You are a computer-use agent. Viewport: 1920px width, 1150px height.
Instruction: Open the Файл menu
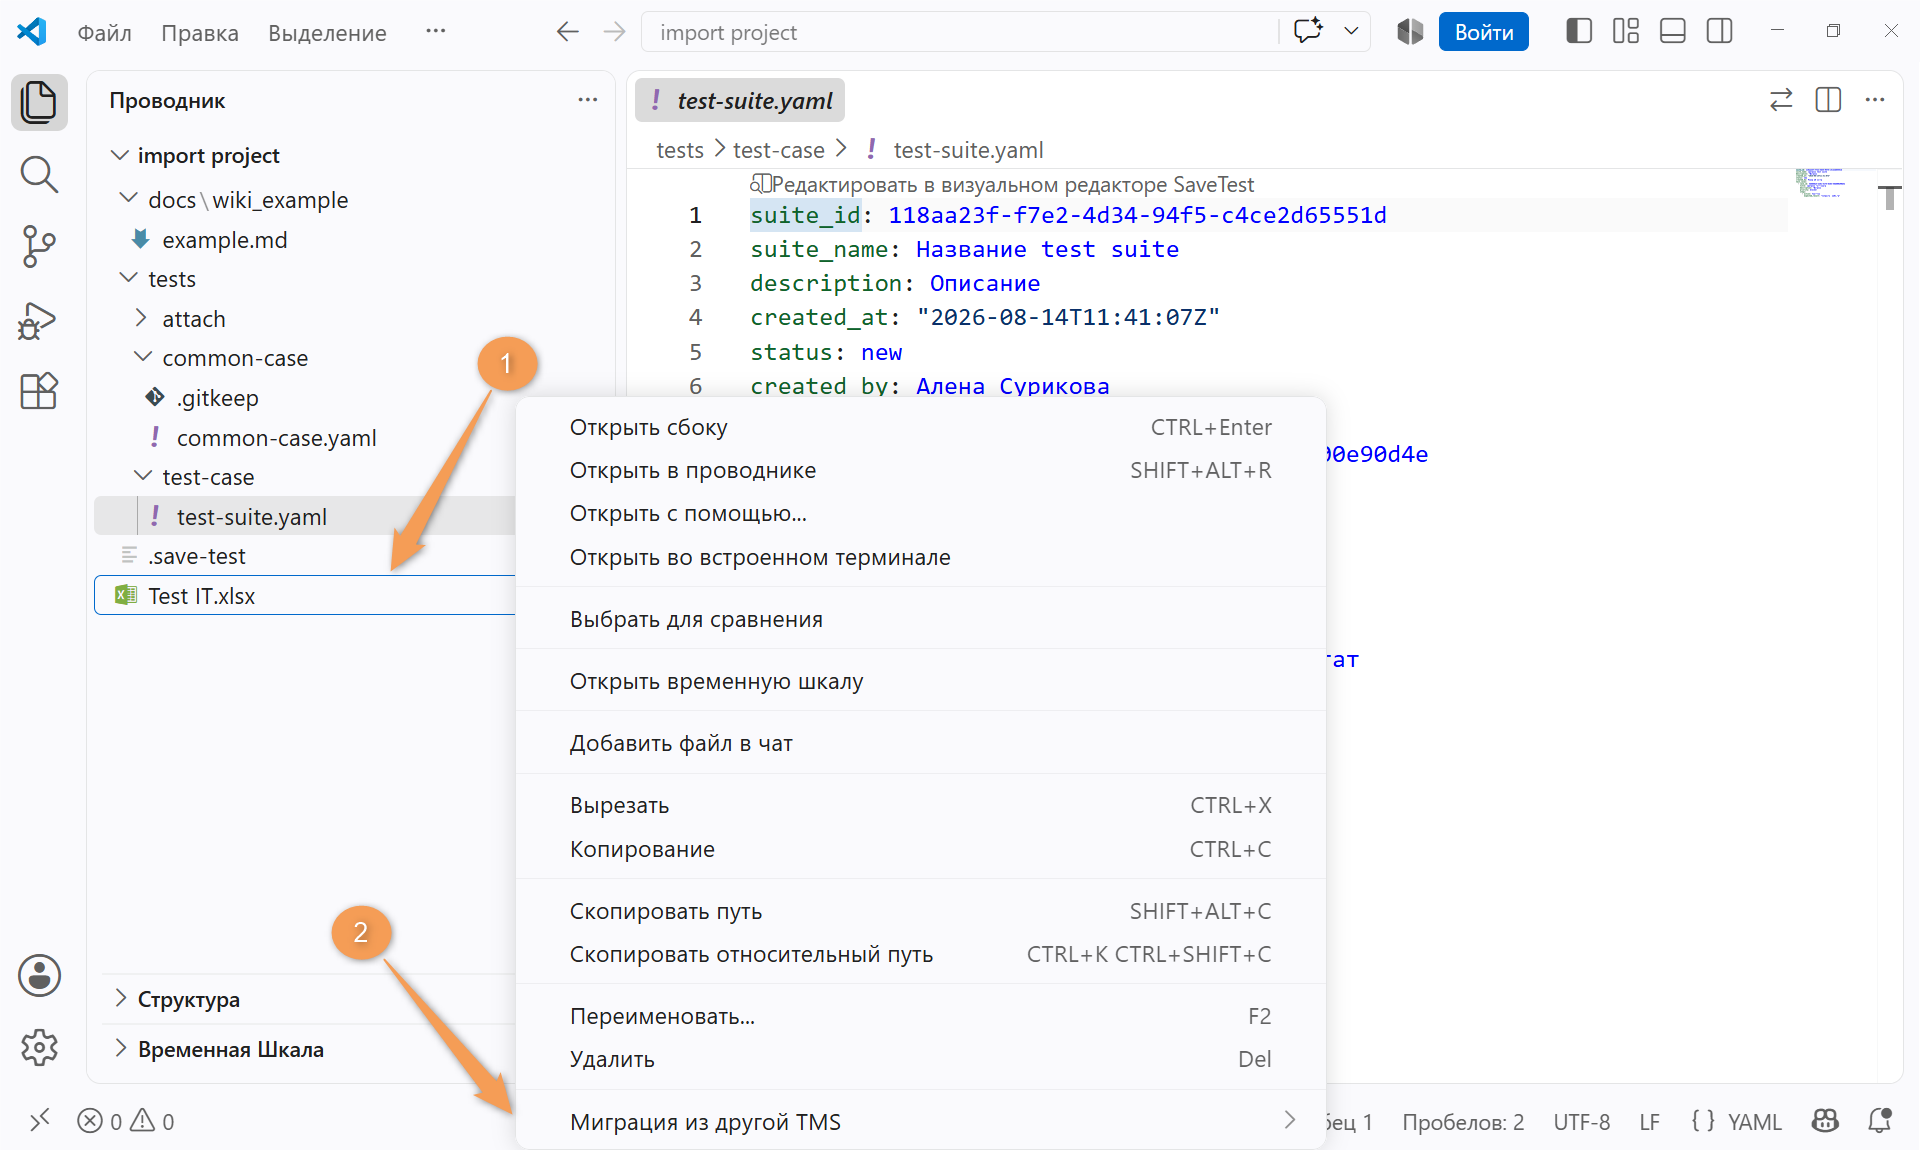pyautogui.click(x=105, y=32)
